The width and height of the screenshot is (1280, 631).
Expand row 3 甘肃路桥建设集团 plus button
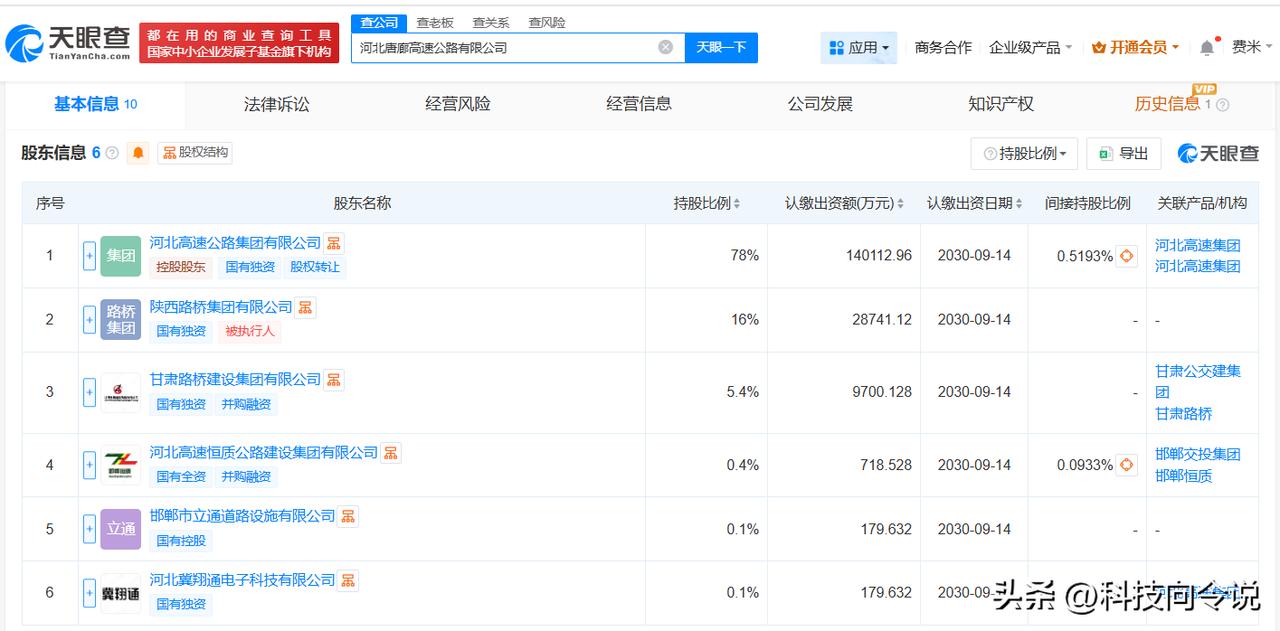(89, 392)
